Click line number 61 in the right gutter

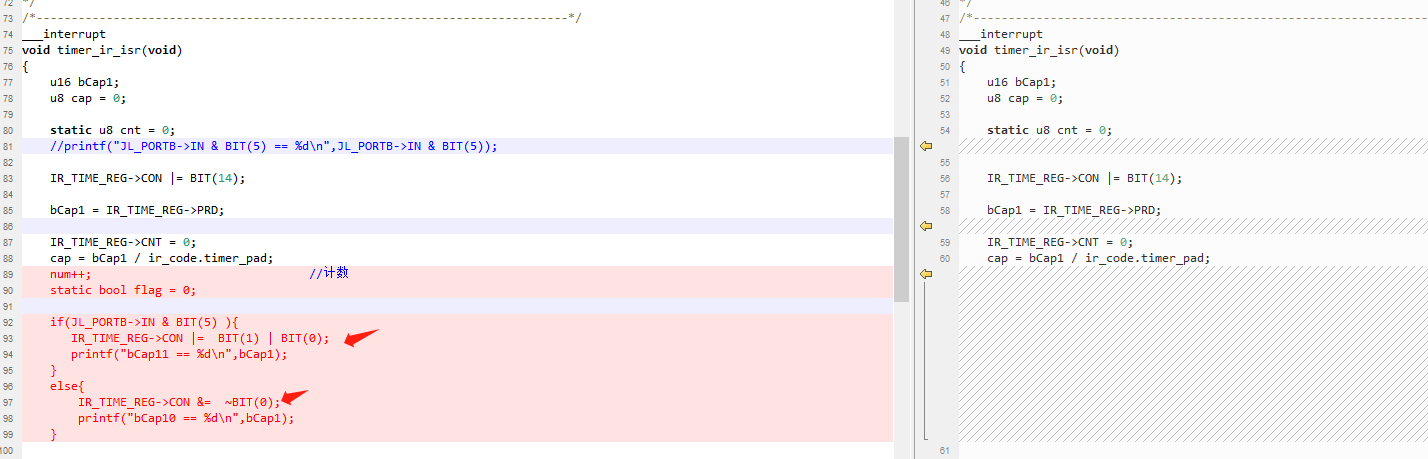[x=945, y=451]
